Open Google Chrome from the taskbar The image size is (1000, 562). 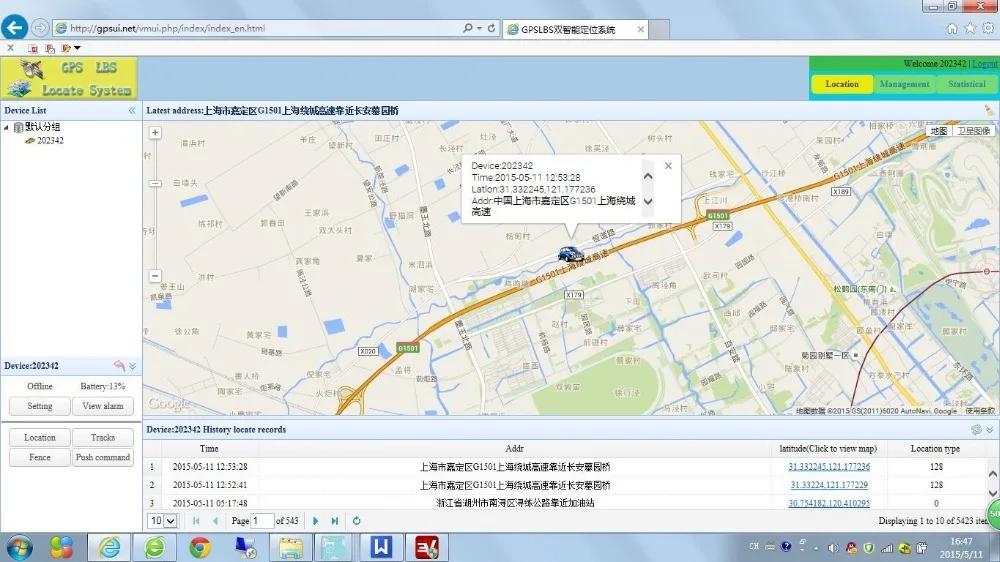click(200, 547)
